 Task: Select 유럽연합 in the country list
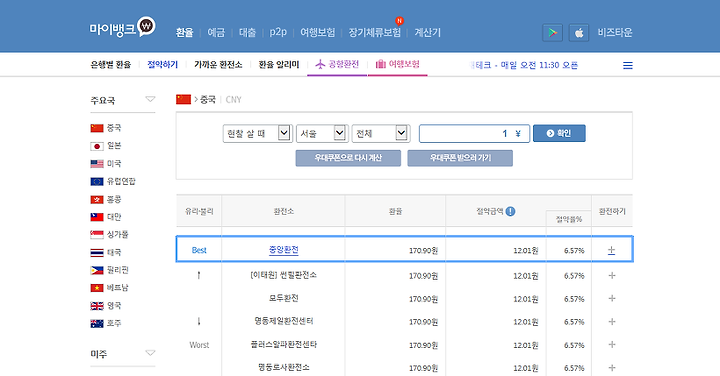[x=121, y=182]
